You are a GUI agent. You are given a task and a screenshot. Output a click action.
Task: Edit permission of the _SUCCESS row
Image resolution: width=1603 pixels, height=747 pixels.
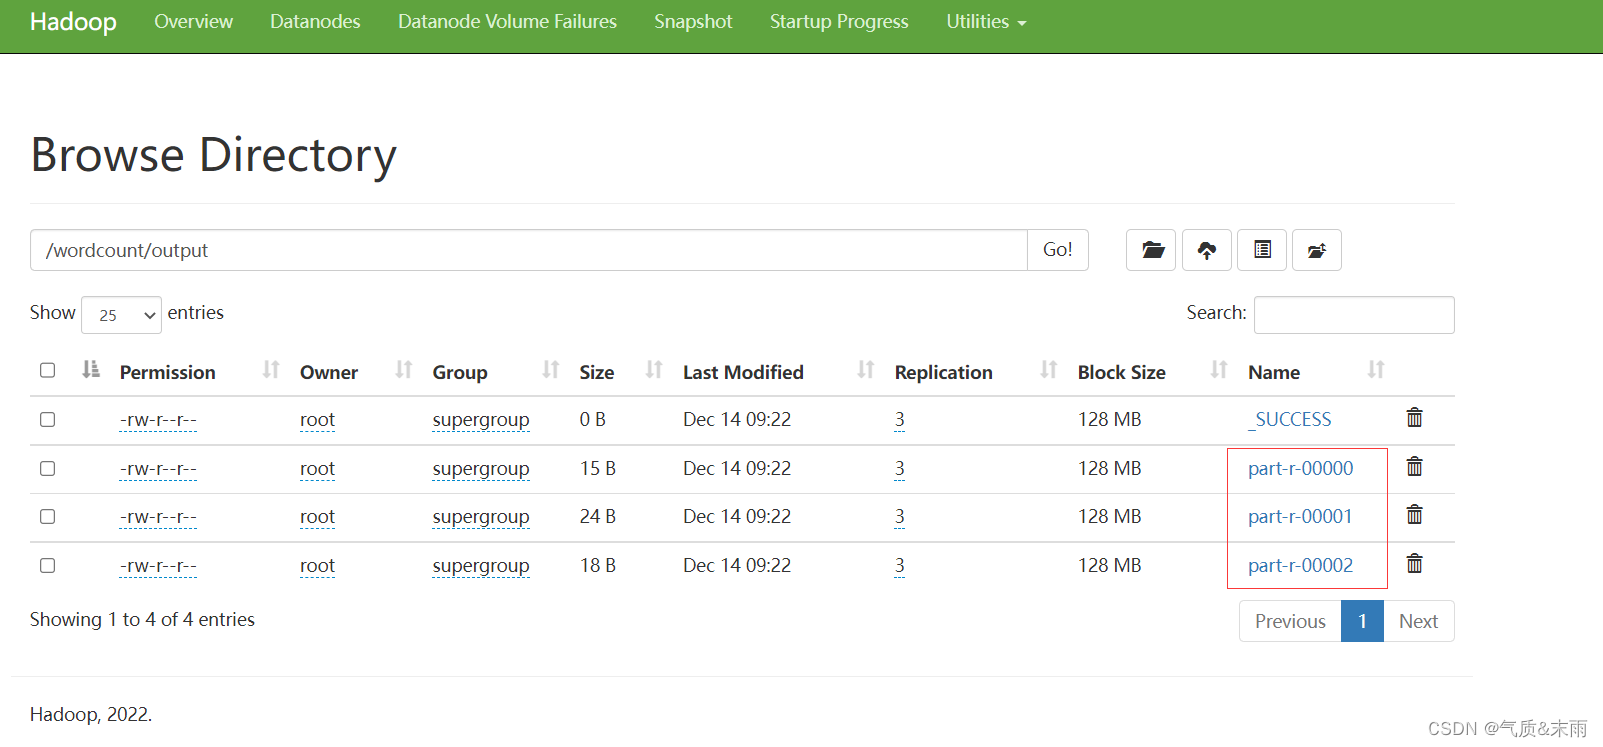click(x=158, y=420)
